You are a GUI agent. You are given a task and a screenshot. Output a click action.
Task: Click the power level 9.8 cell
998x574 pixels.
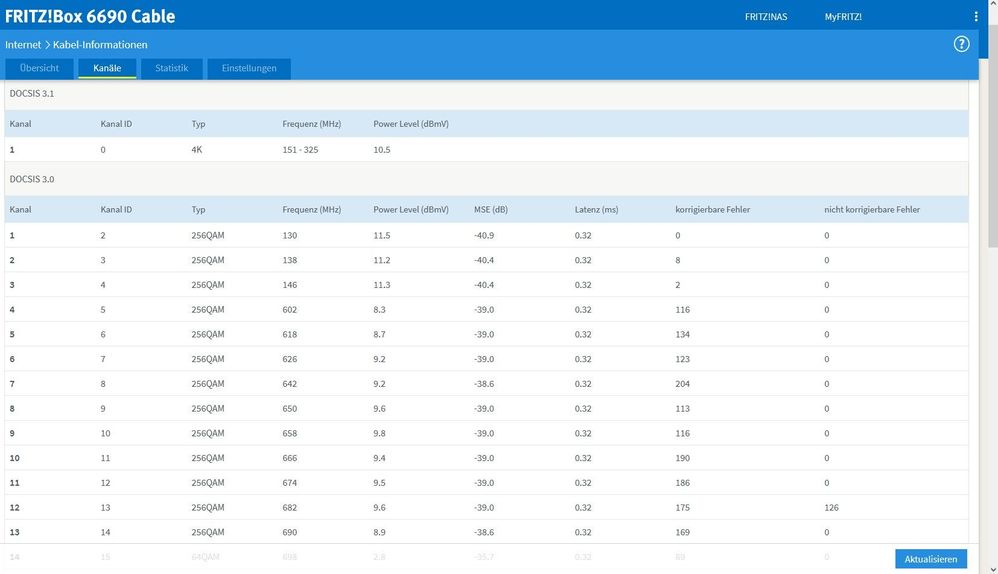click(x=379, y=433)
